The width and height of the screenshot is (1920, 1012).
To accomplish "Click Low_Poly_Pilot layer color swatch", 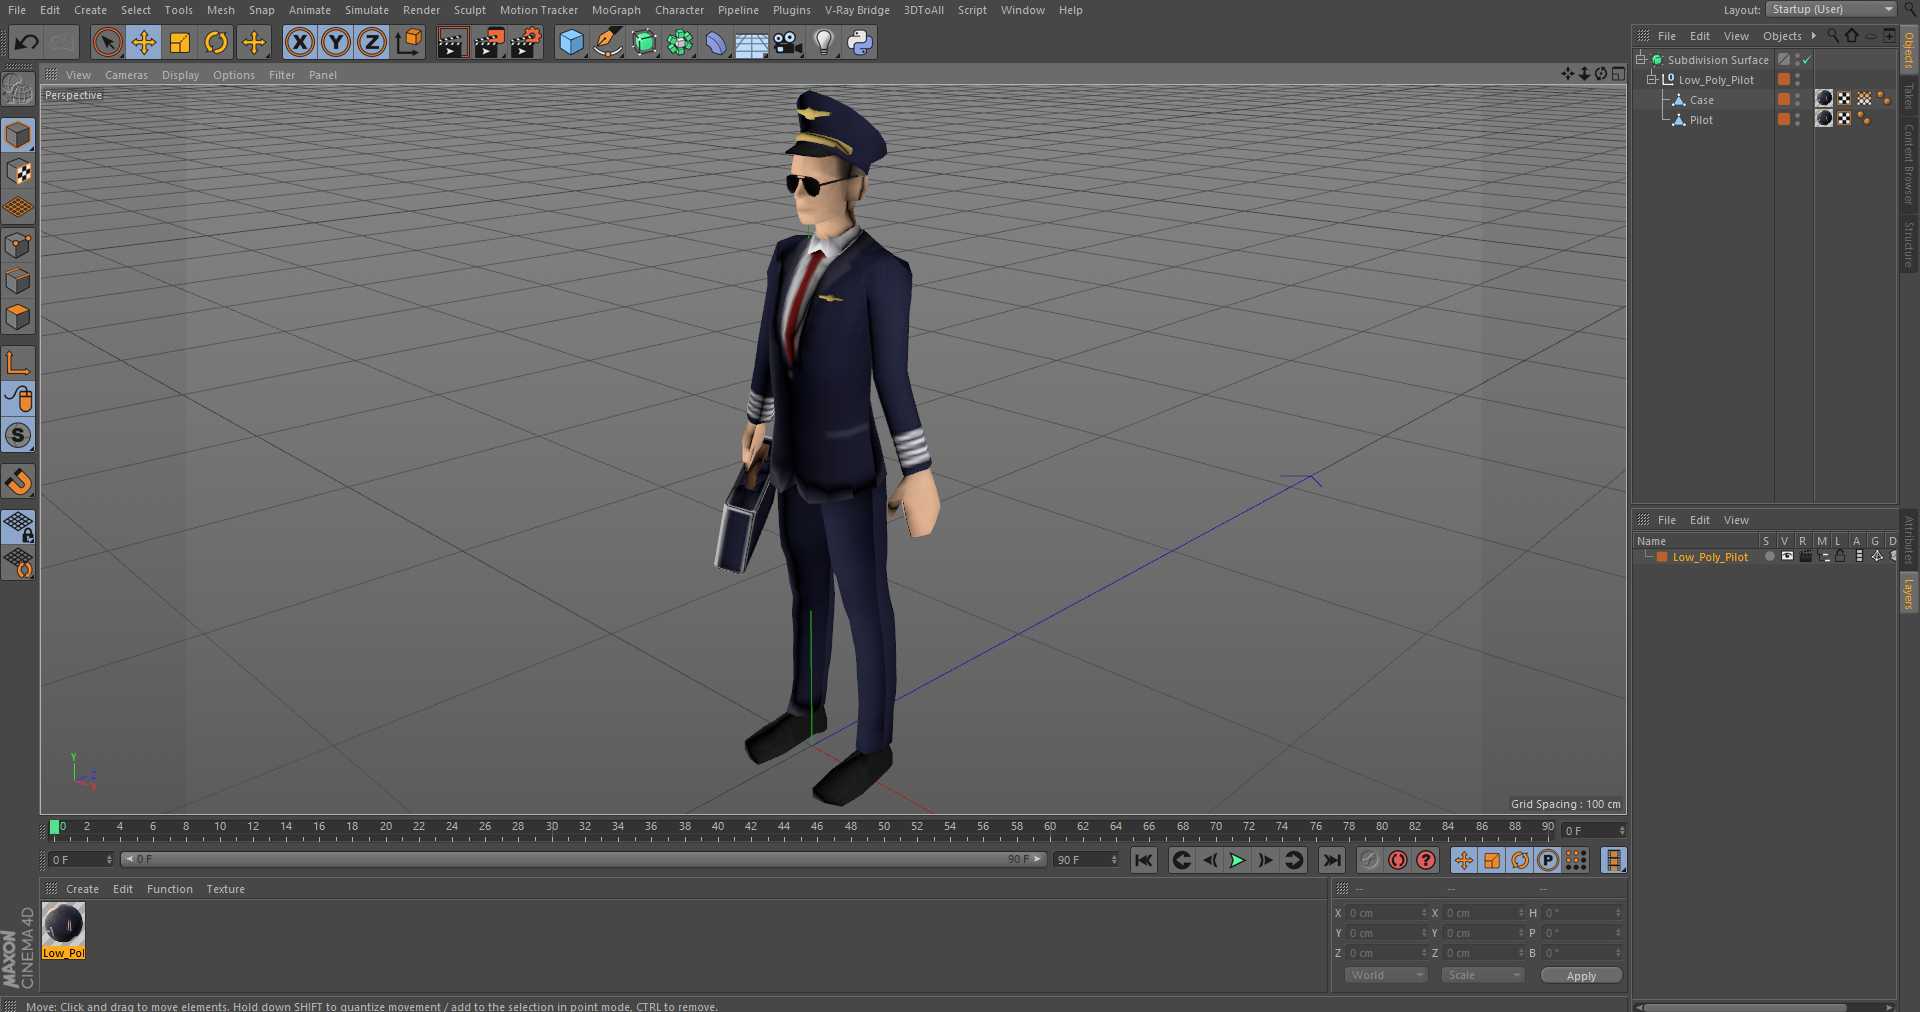I will coord(1662,557).
